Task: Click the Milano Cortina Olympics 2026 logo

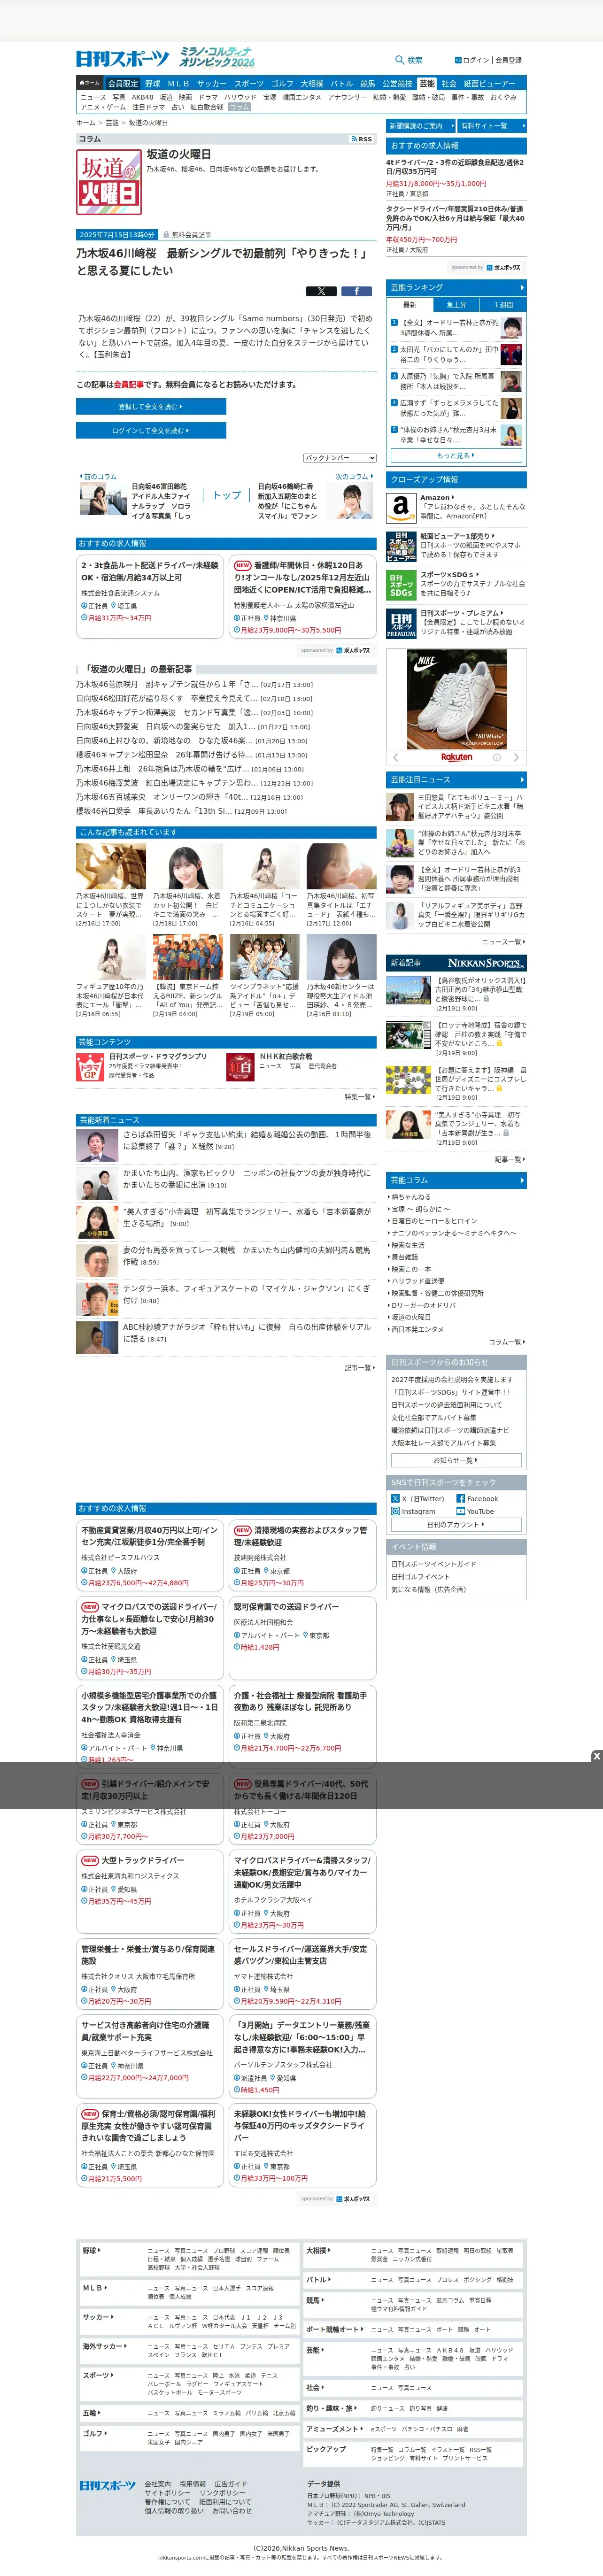Action: pos(217,57)
